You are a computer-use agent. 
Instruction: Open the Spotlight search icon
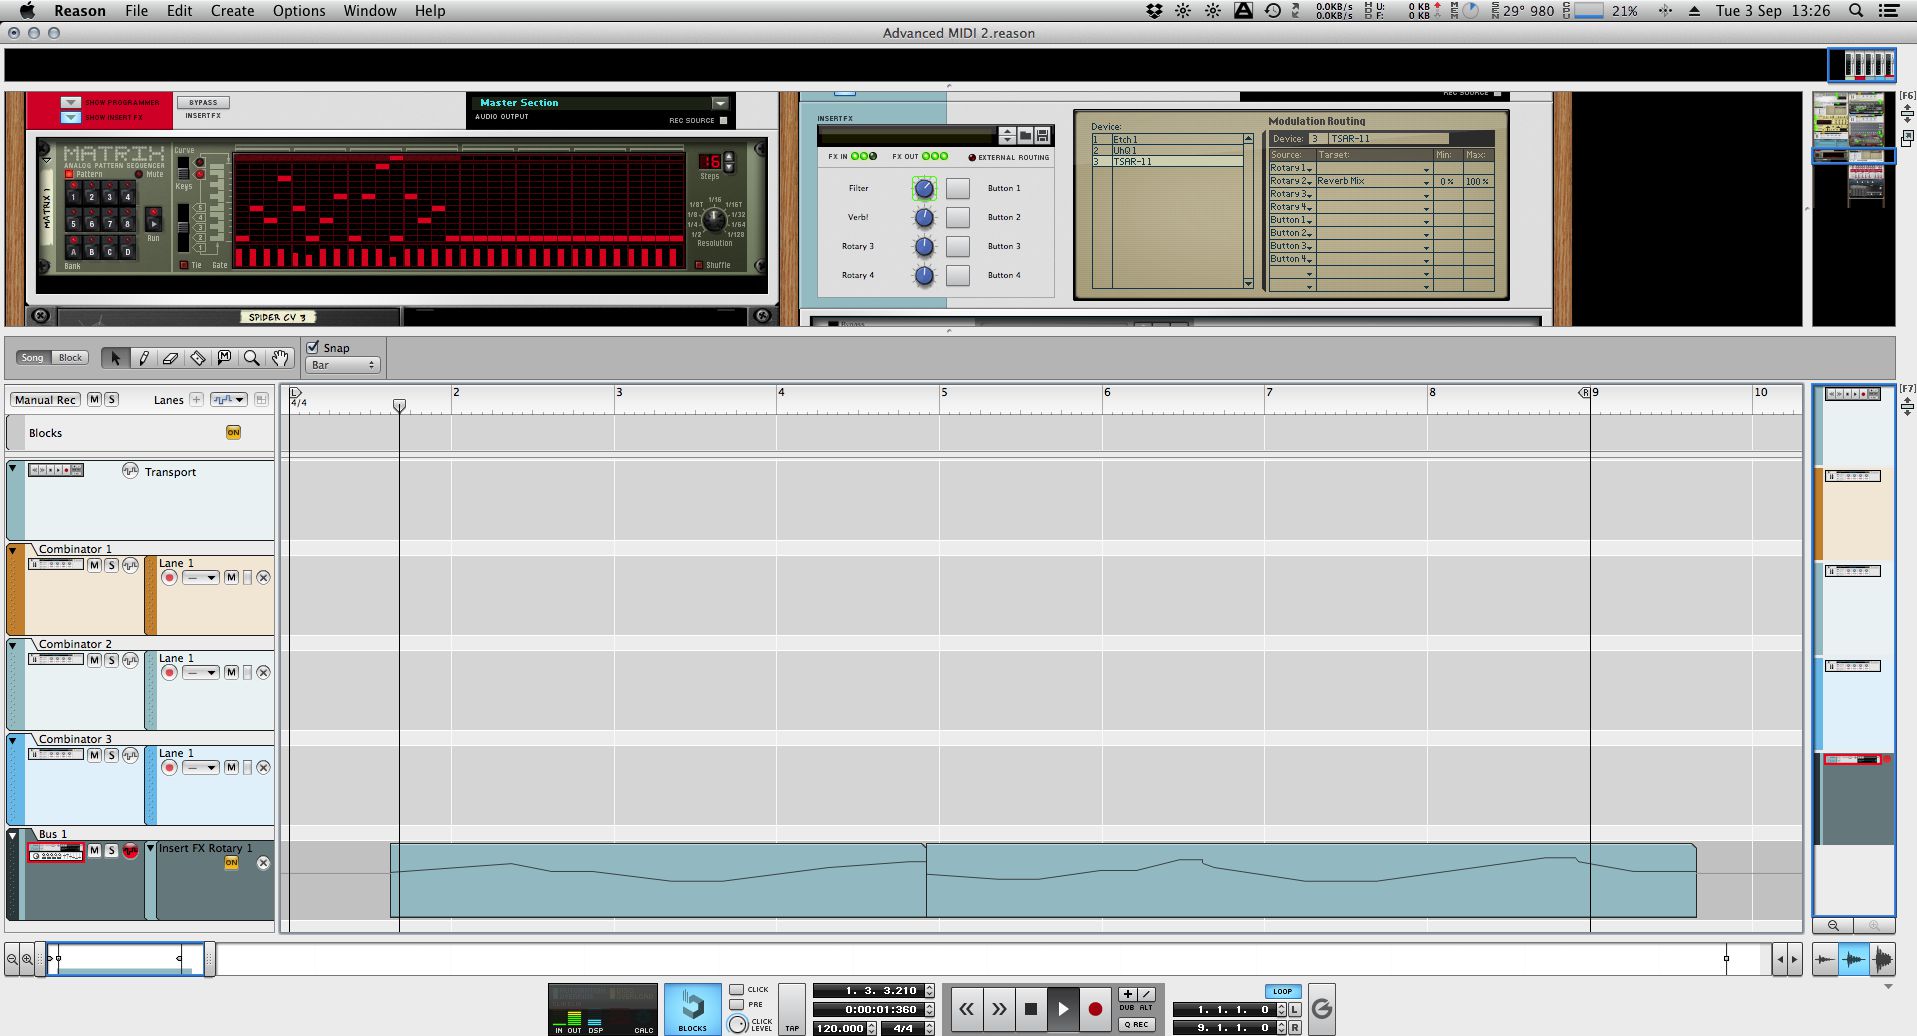(x=1856, y=11)
